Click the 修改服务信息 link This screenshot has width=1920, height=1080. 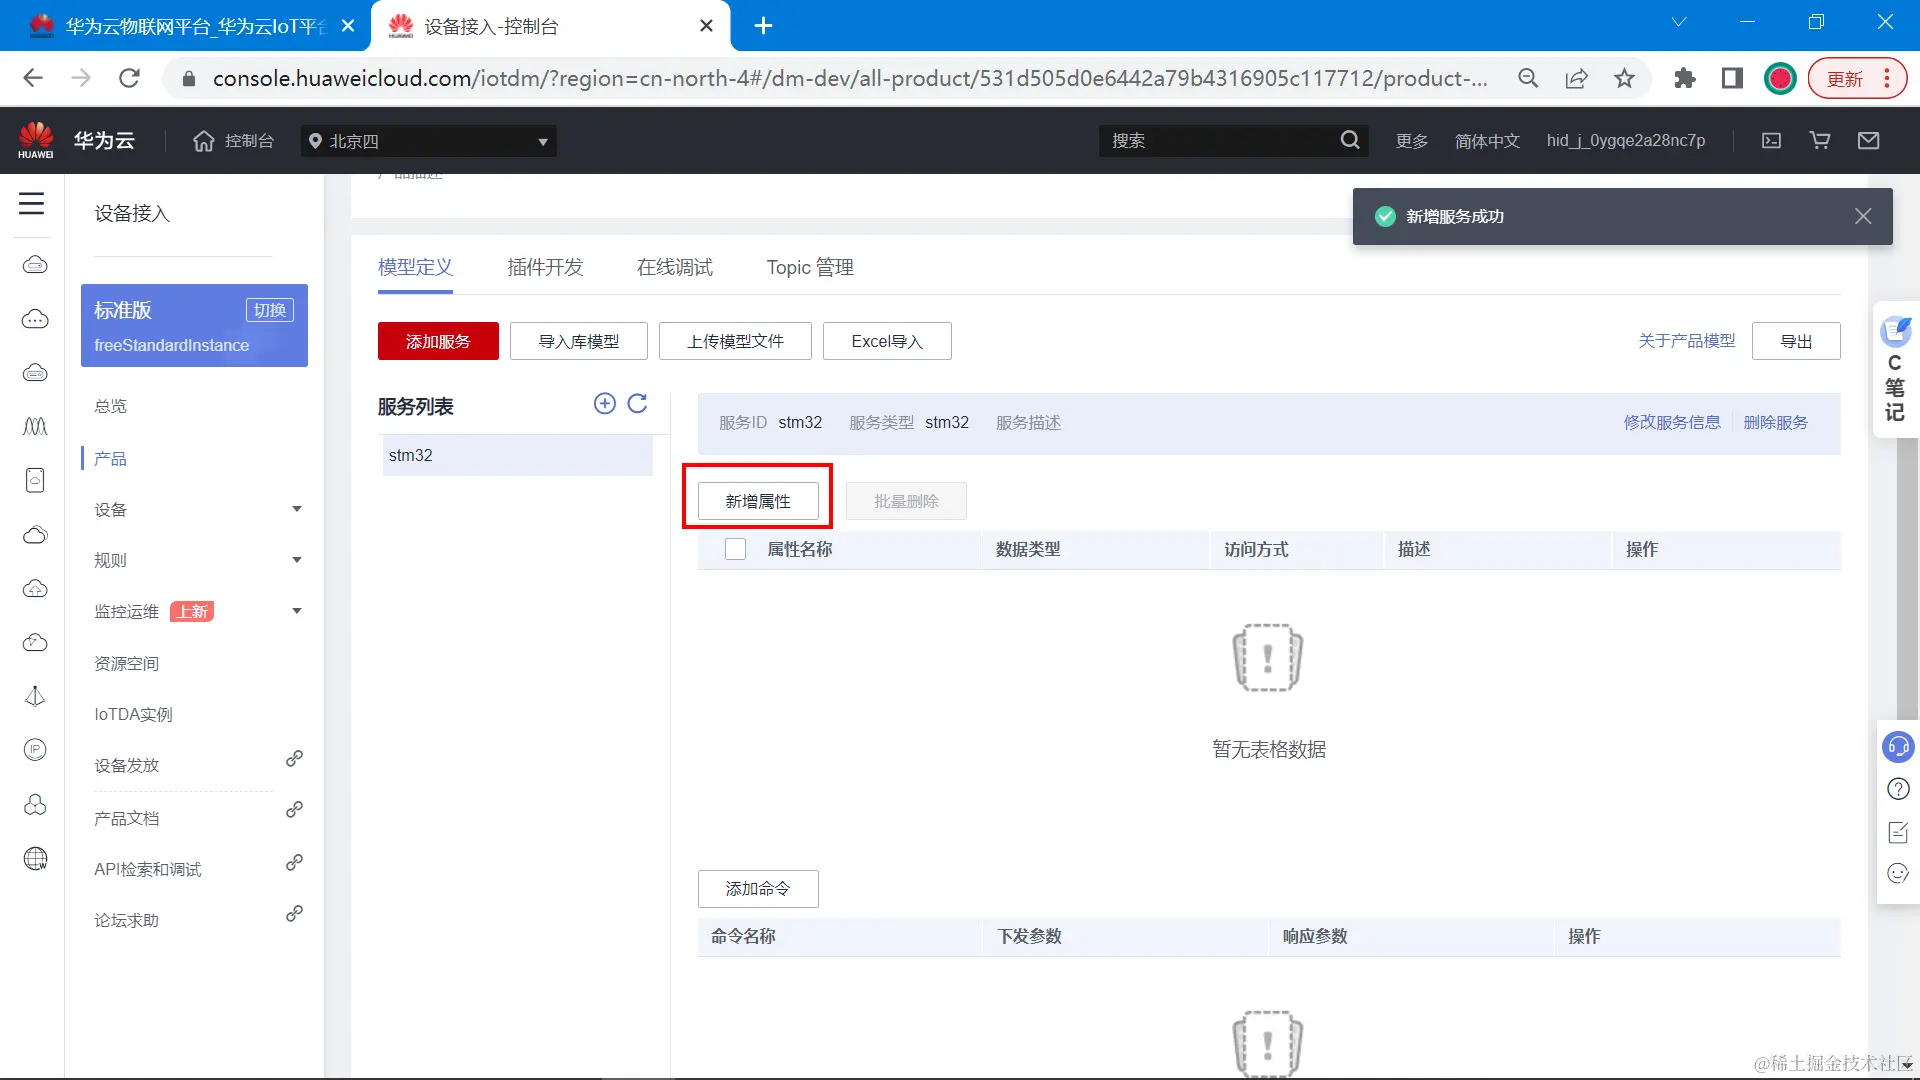coord(1672,422)
